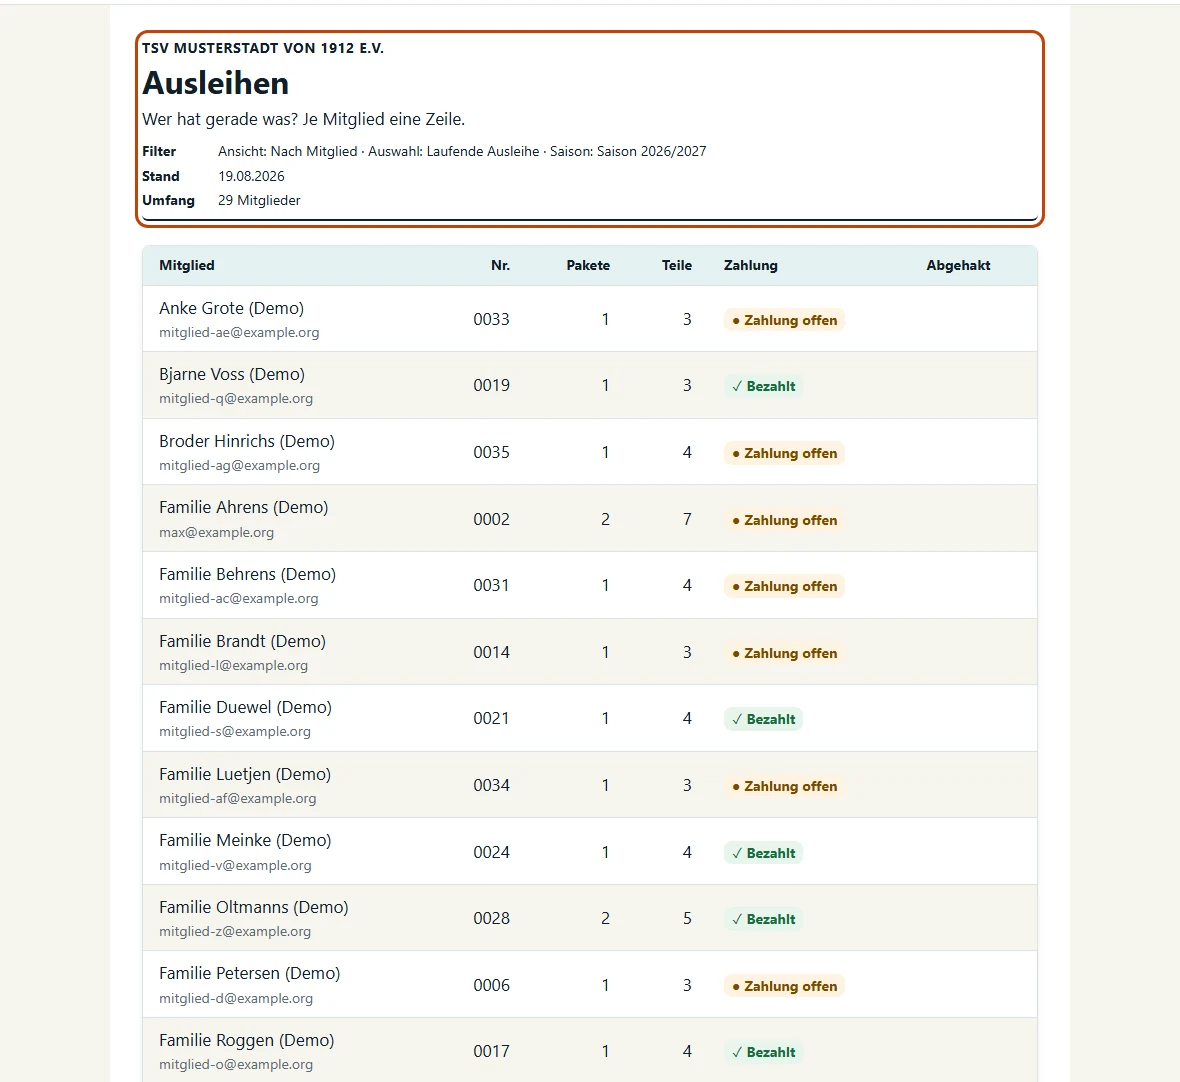
Task: Click Familie Meinke's 'Bezahlt' badge
Action: coord(763,853)
